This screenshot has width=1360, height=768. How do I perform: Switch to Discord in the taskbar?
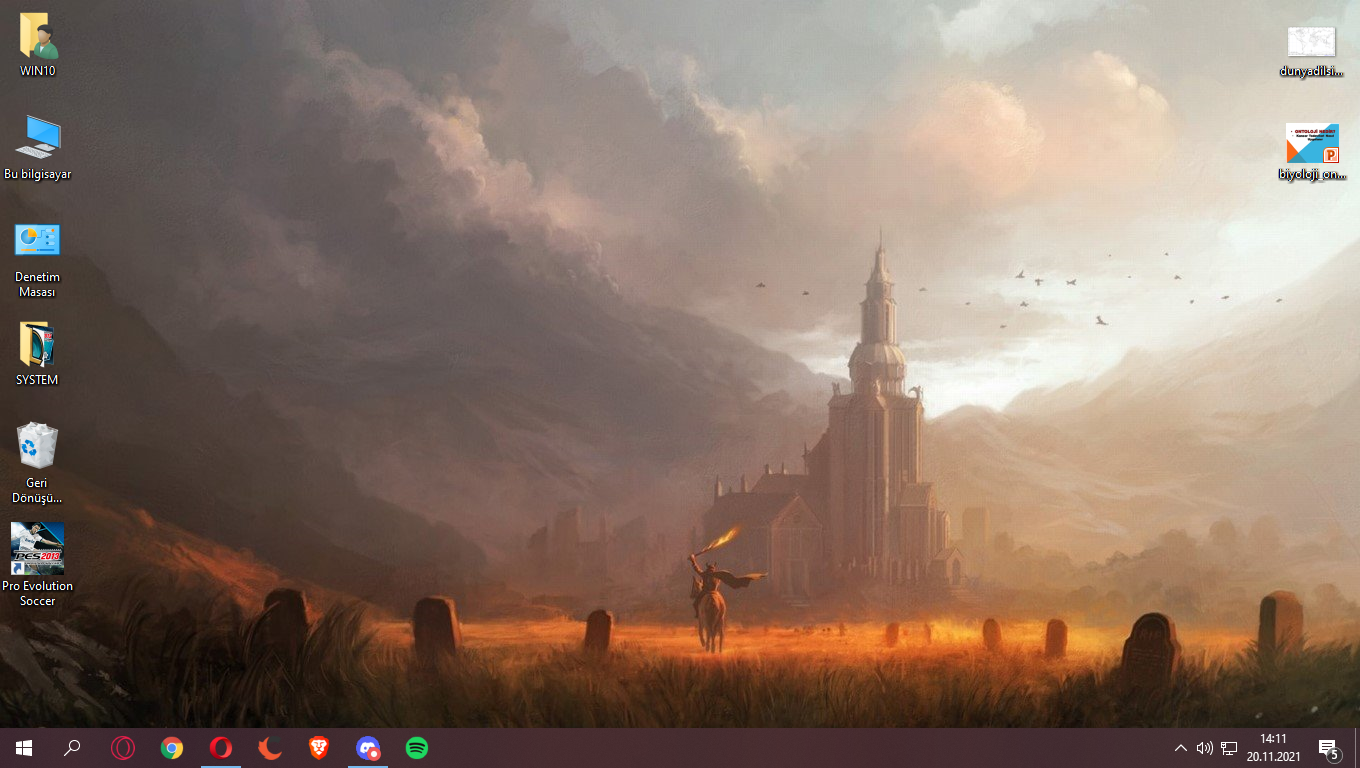[368, 748]
